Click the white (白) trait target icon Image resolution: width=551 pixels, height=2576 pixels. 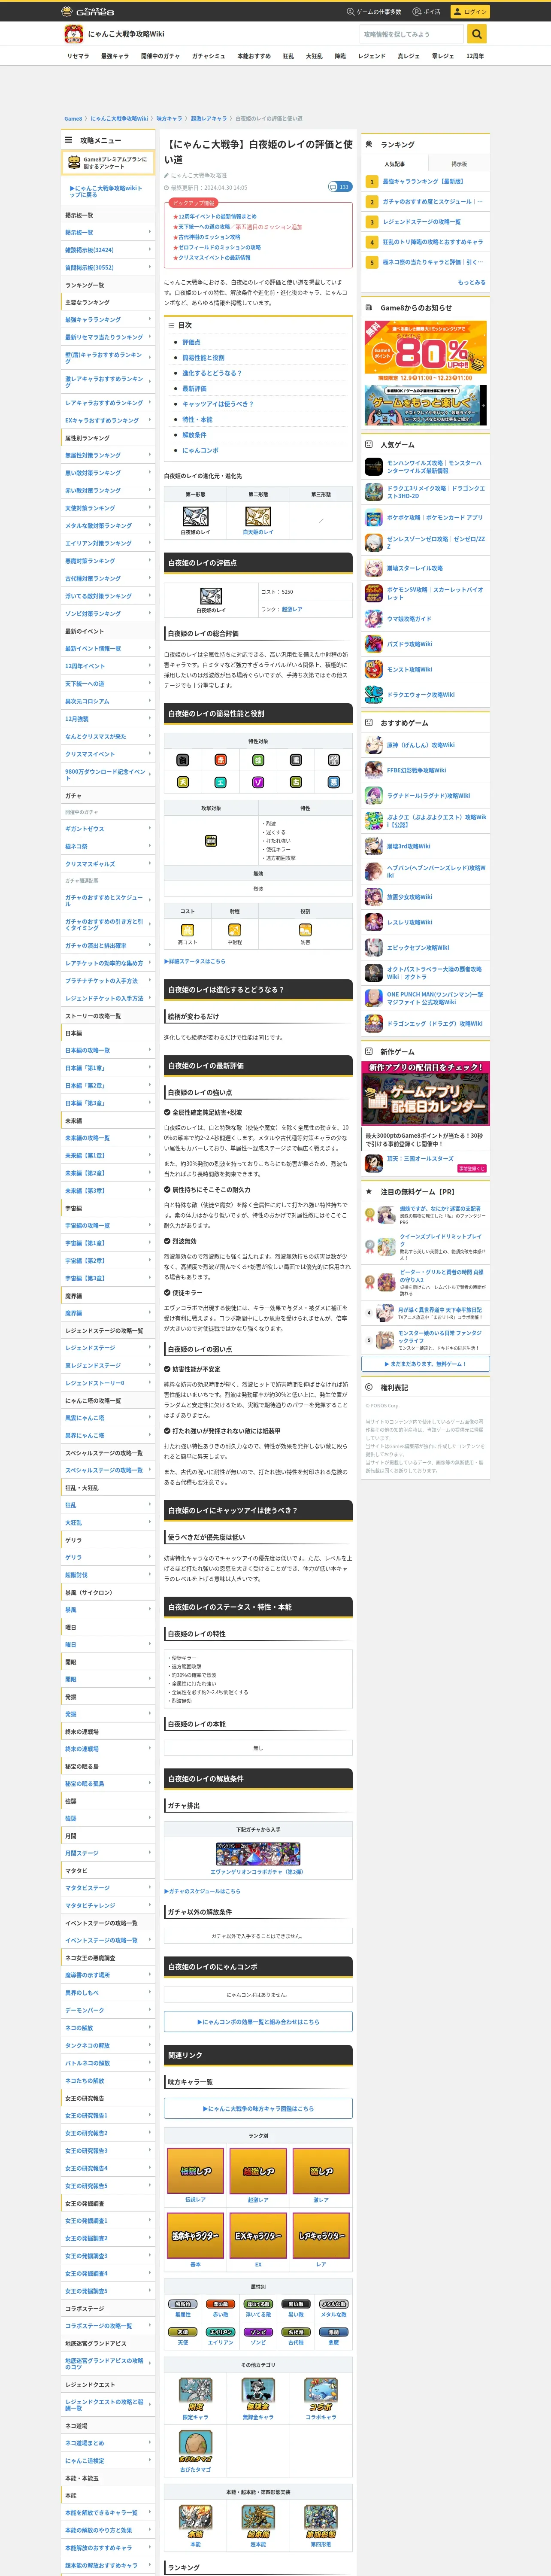click(x=183, y=760)
